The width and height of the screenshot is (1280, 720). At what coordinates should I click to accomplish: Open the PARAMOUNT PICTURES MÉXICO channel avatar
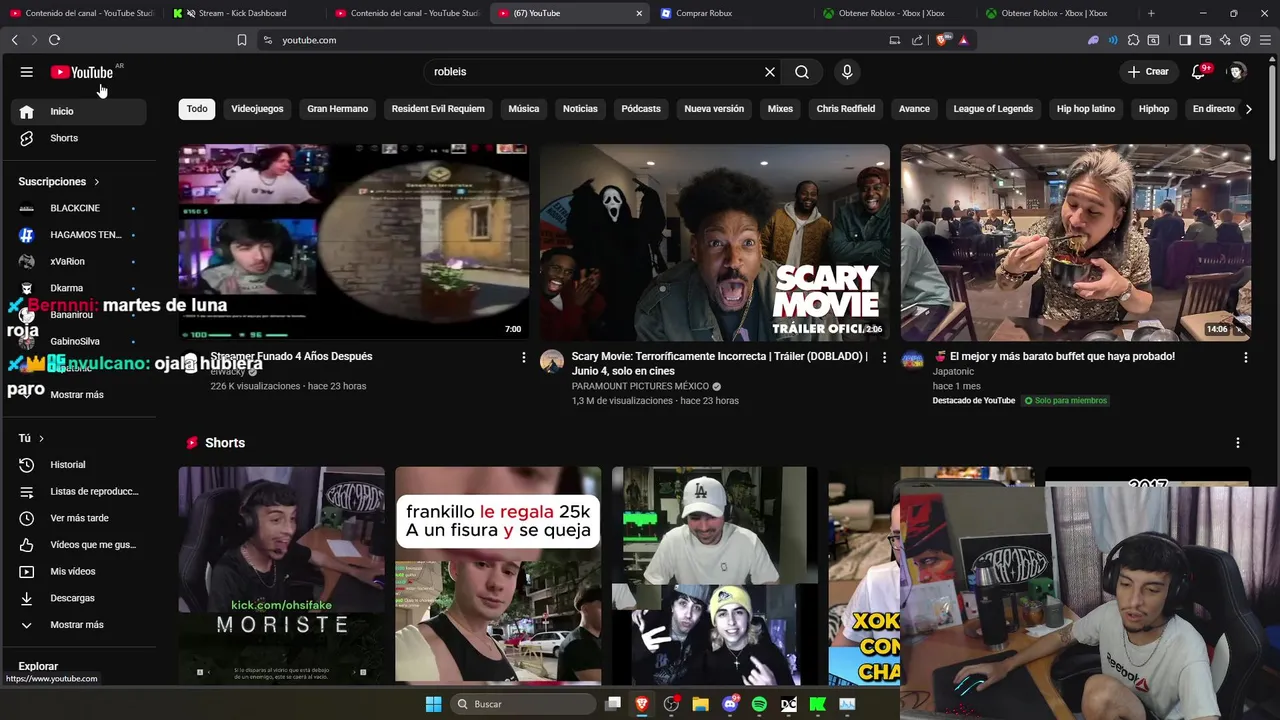[552, 361]
